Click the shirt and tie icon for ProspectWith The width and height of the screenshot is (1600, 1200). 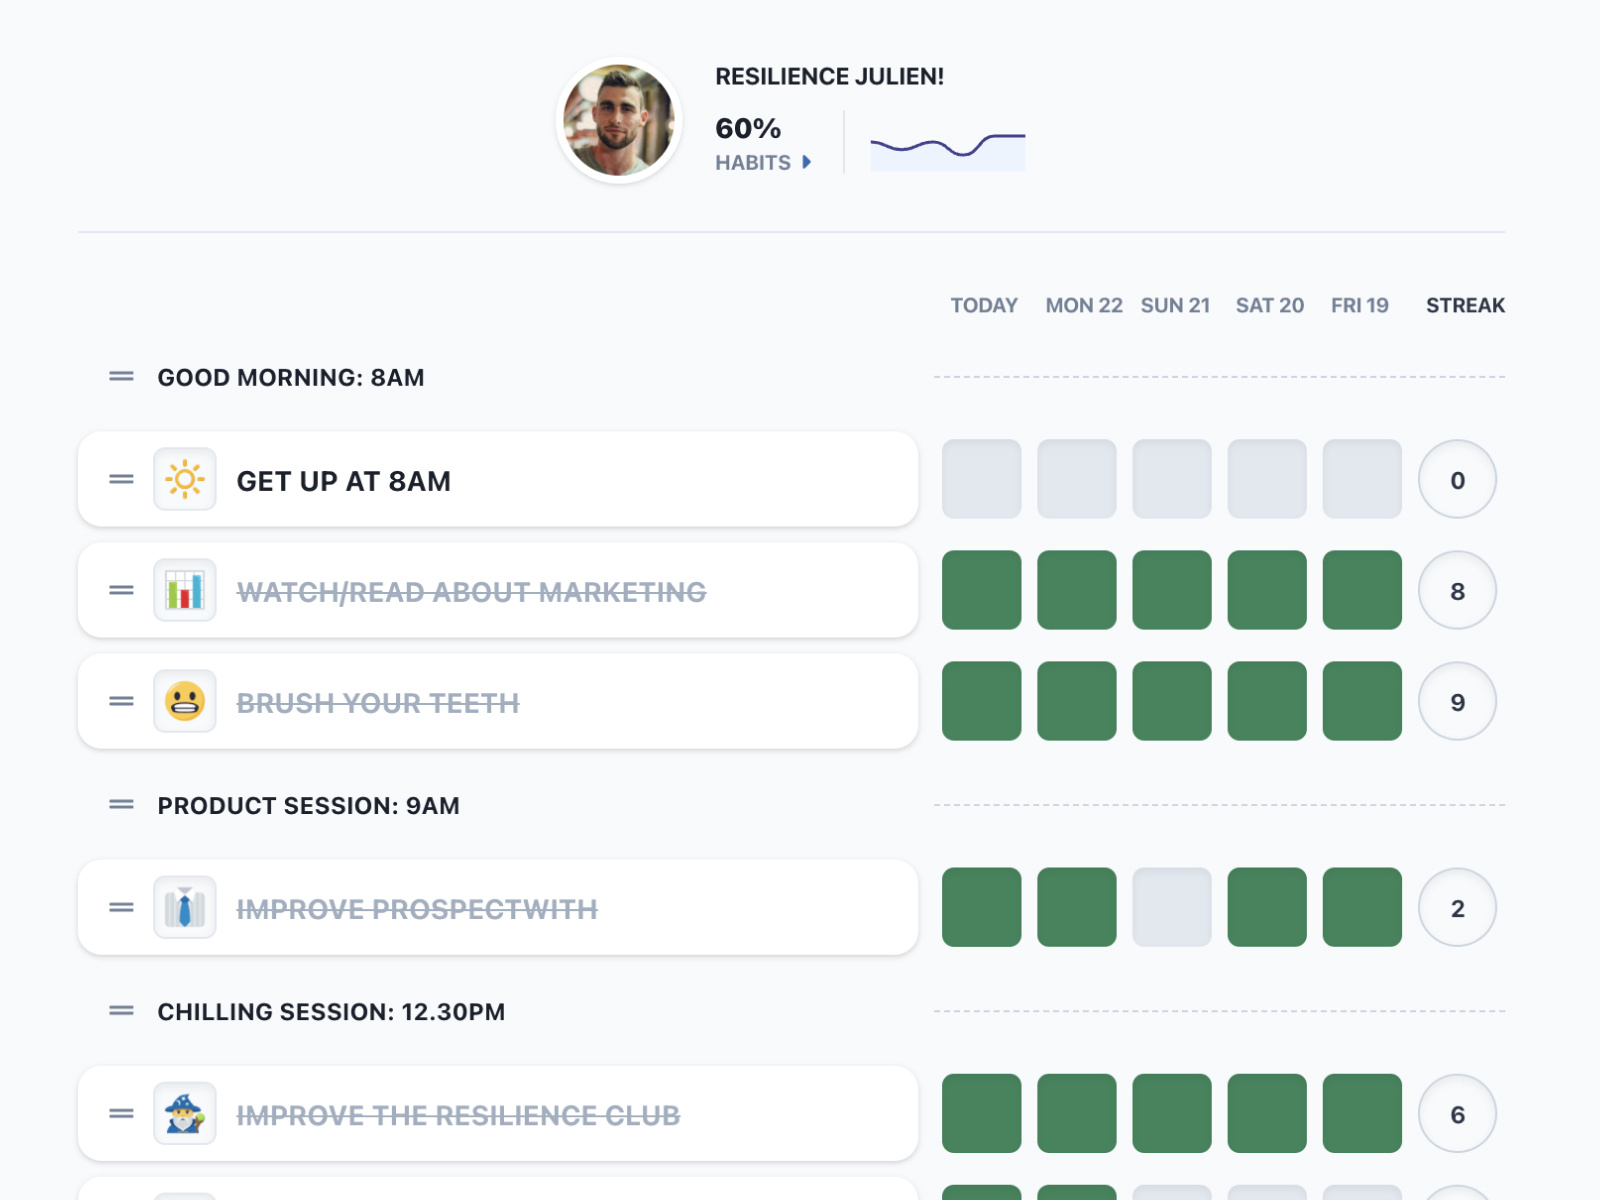click(x=185, y=908)
